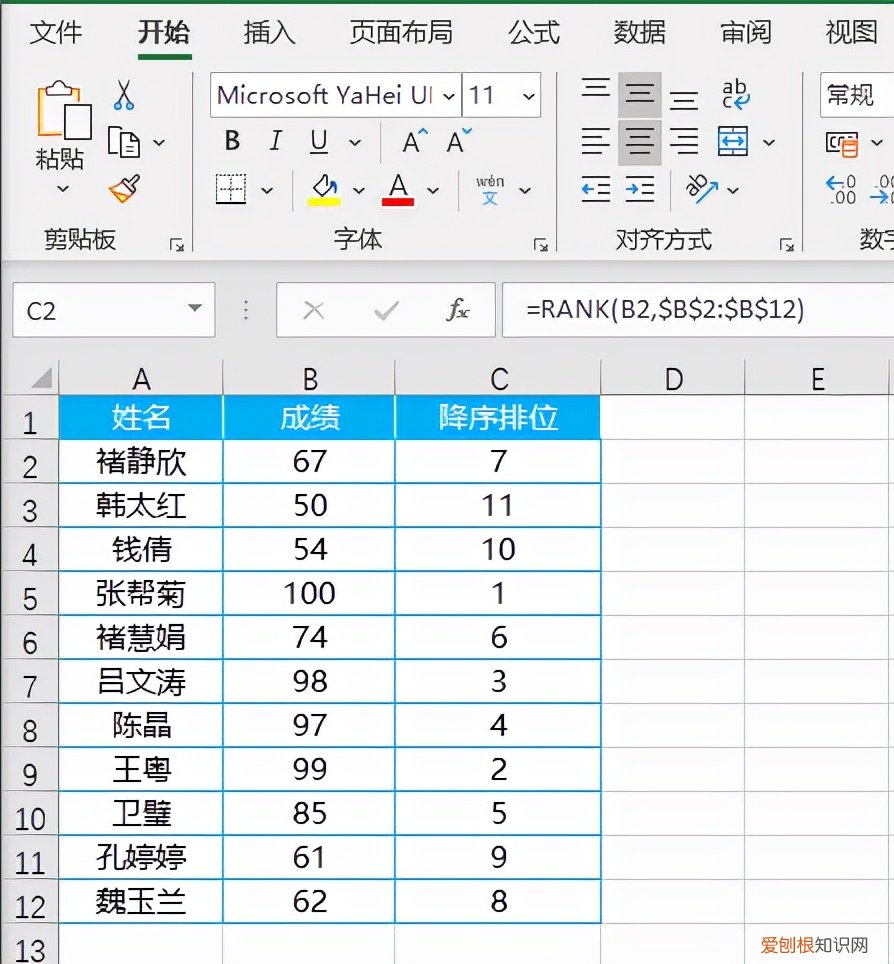Apply yellow fill color bucket
This screenshot has width=894, height=964.
pyautogui.click(x=323, y=190)
